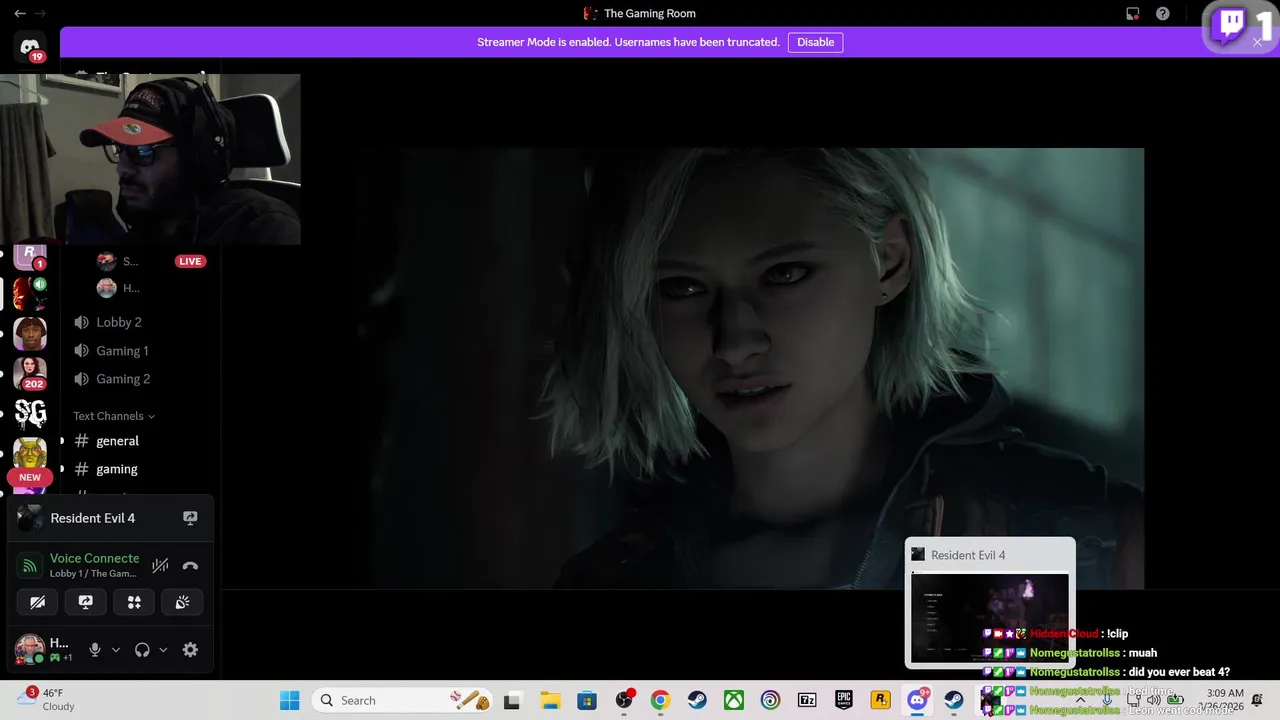Join the Gaming 1 voice channel
The height and width of the screenshot is (720, 1280).
pyautogui.click(x=122, y=351)
